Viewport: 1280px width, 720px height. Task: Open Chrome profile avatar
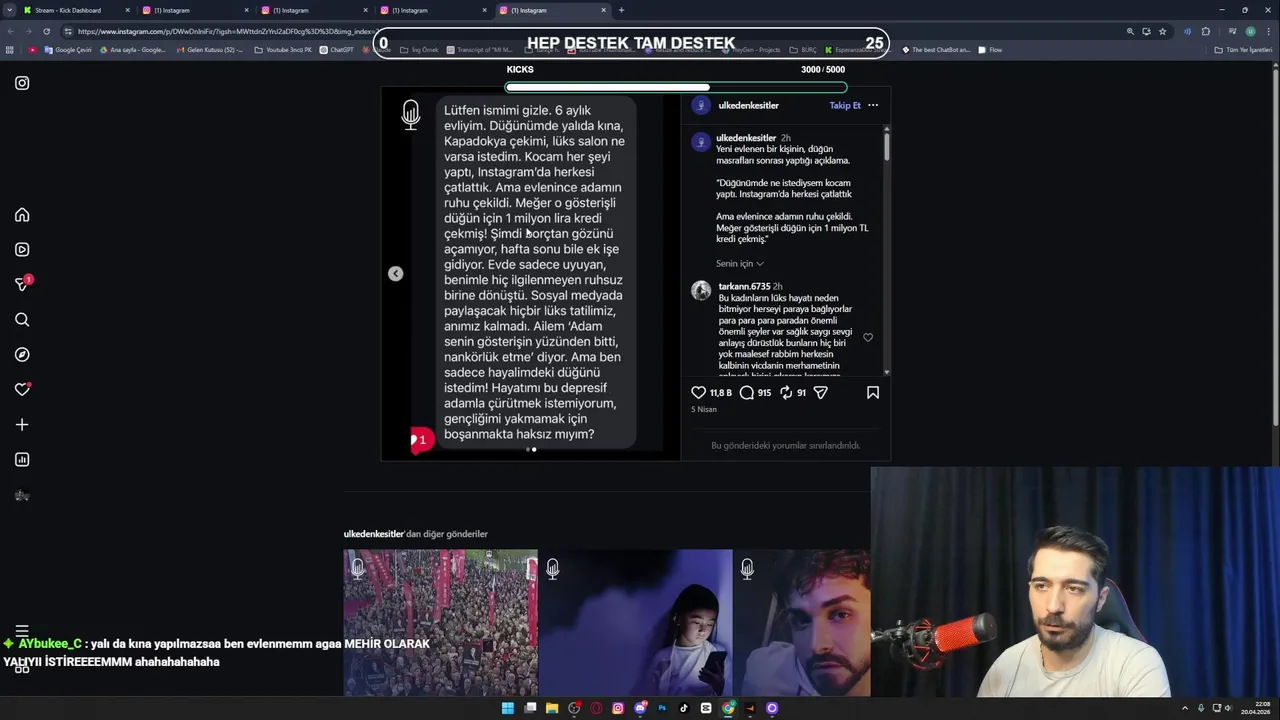pyautogui.click(x=1250, y=31)
